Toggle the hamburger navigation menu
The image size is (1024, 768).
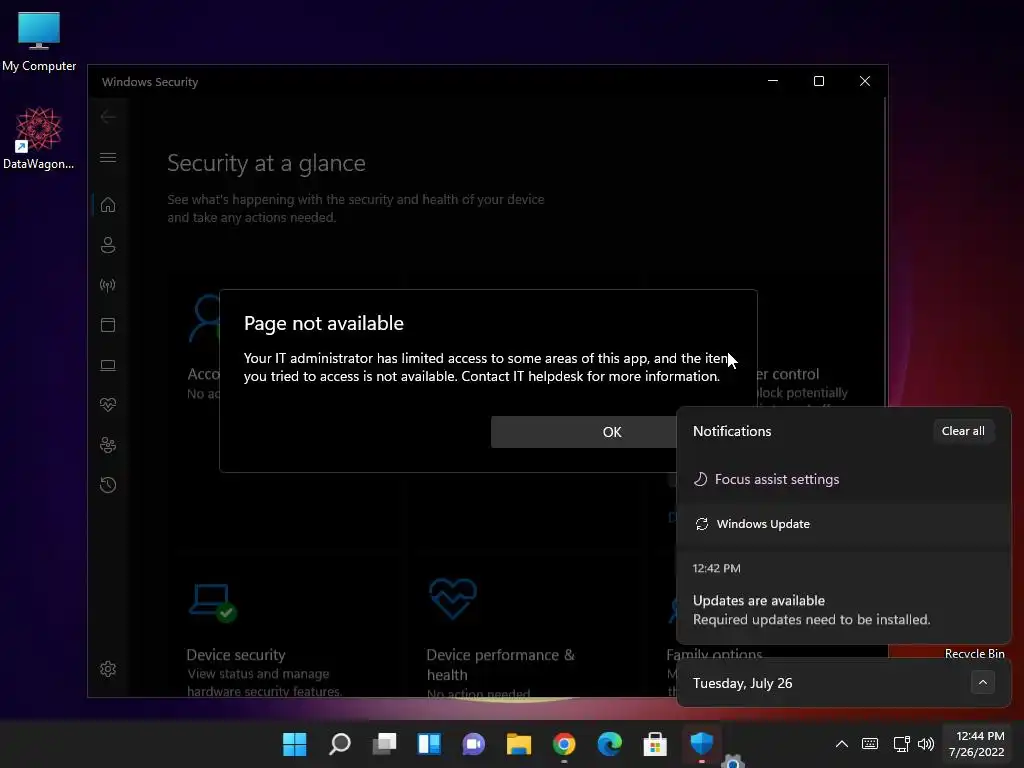108,157
